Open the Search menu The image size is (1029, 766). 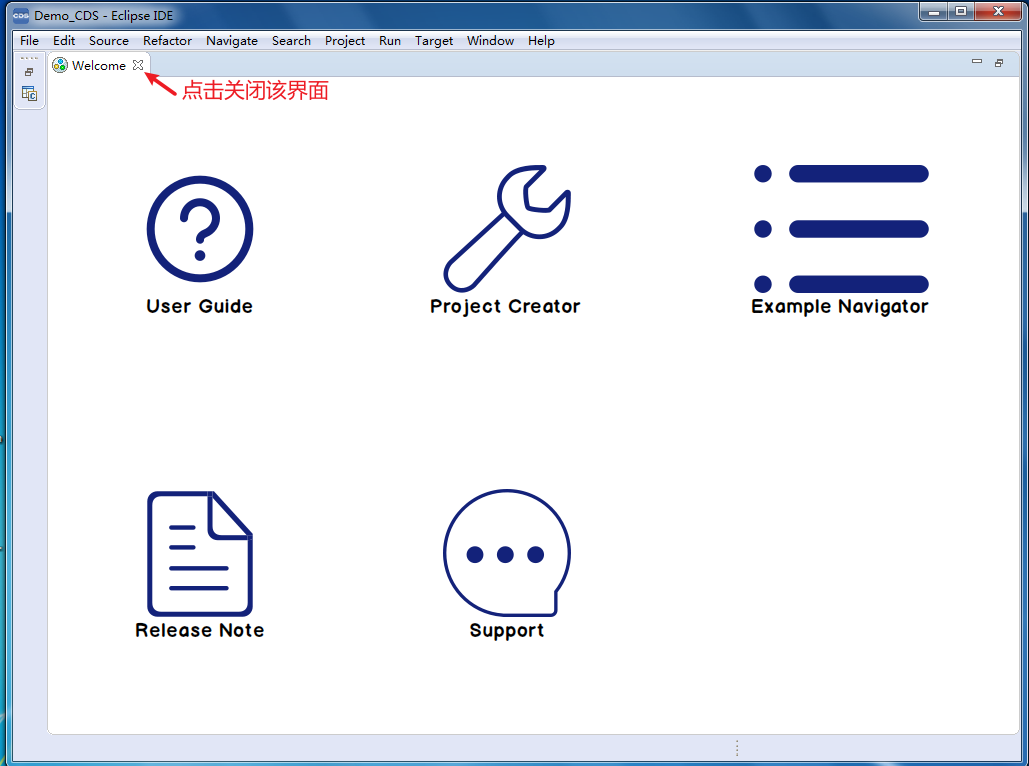291,41
